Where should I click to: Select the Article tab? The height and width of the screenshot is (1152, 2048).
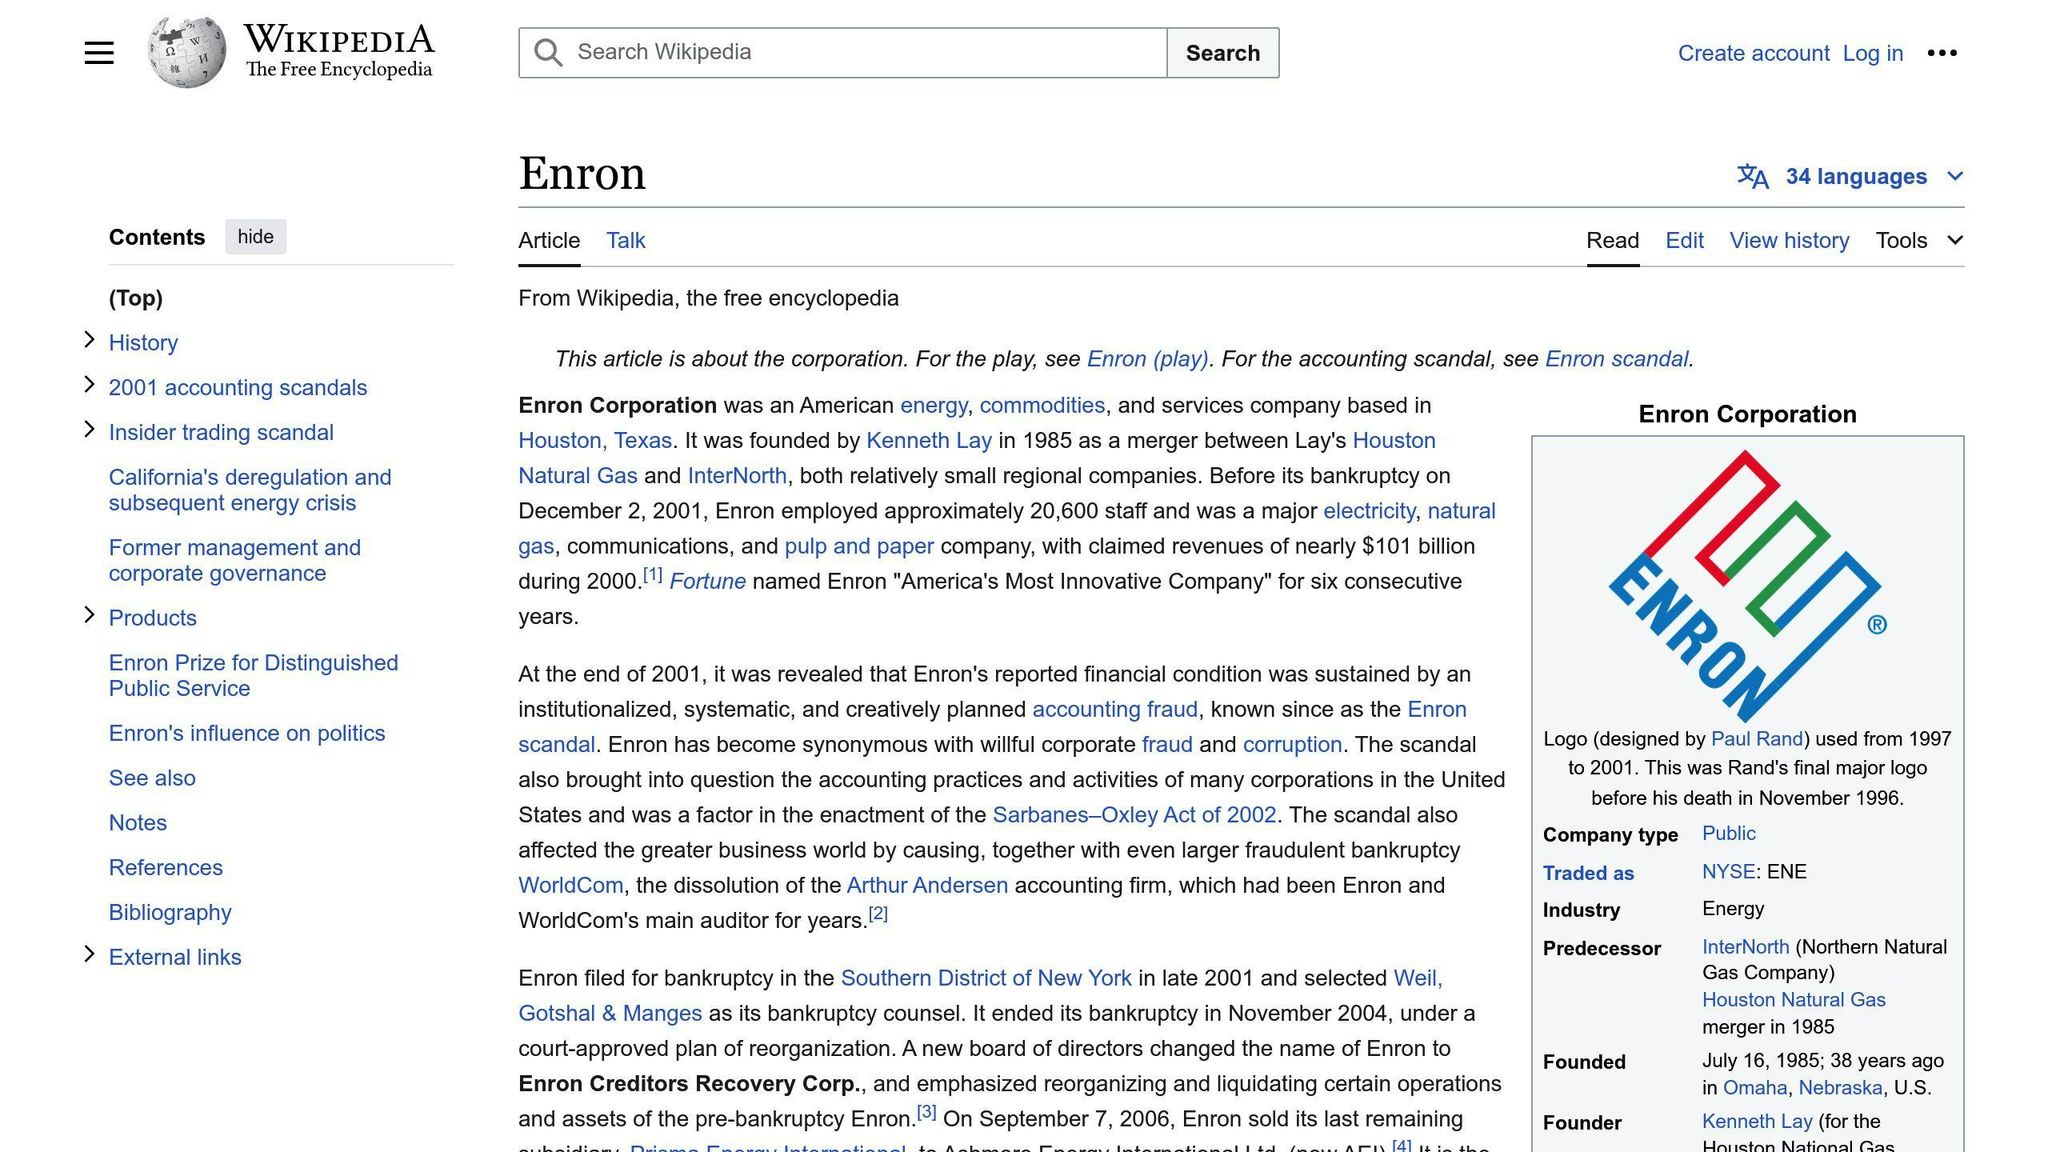549,241
